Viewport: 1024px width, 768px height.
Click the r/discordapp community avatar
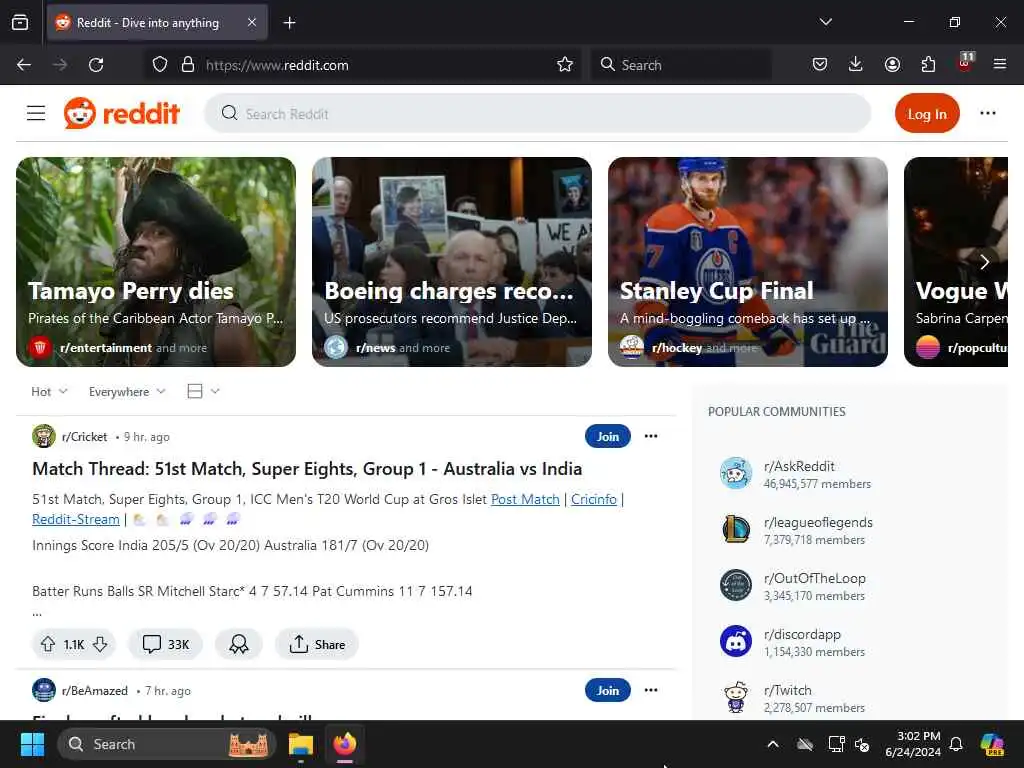tap(736, 641)
